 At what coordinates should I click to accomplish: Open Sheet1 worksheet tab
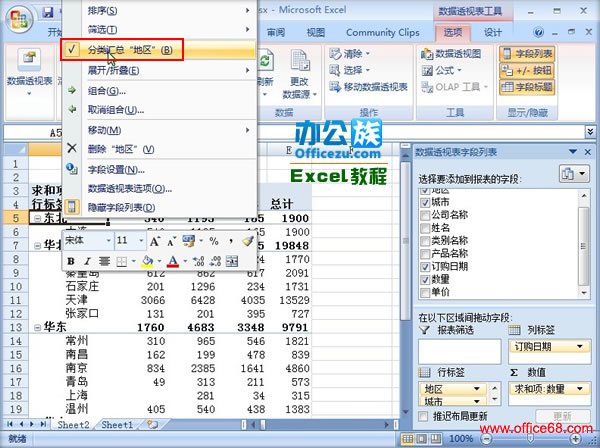(117, 425)
